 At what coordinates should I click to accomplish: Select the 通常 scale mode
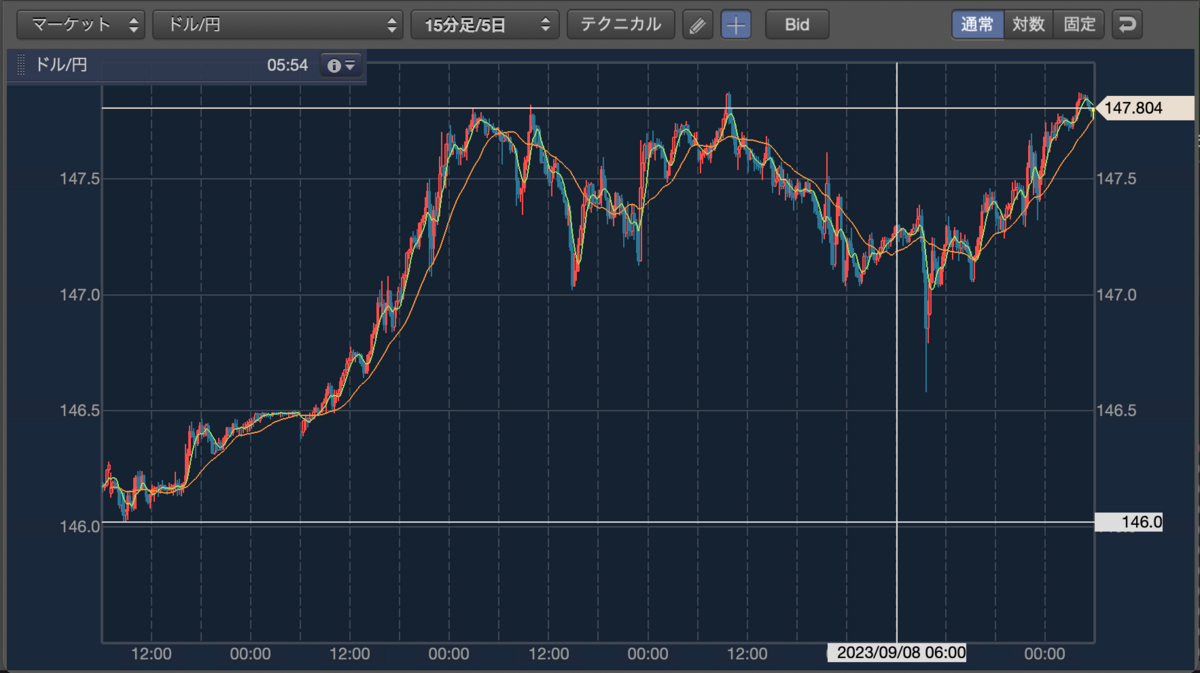(x=977, y=25)
